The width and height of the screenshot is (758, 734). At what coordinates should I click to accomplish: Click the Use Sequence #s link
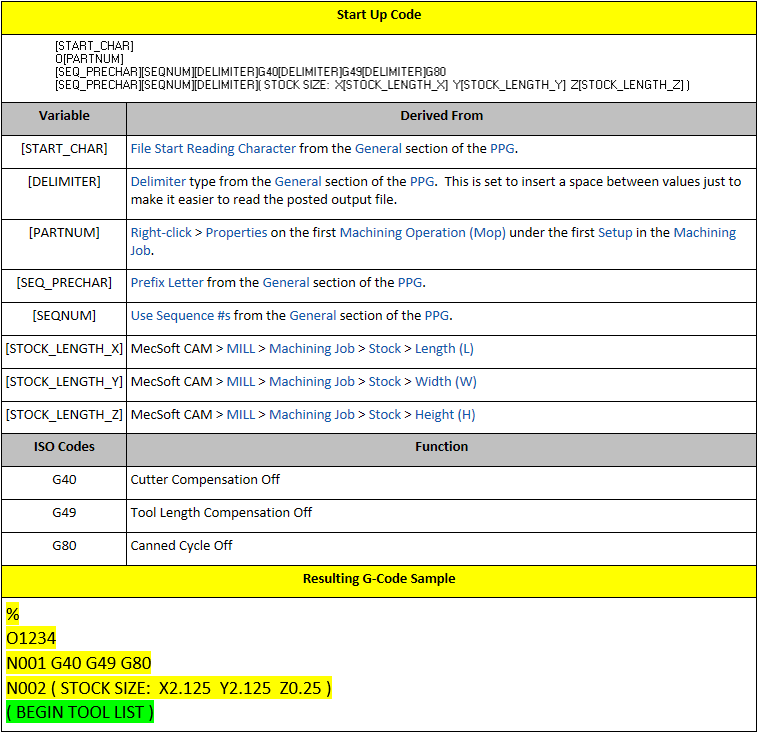click(180, 315)
